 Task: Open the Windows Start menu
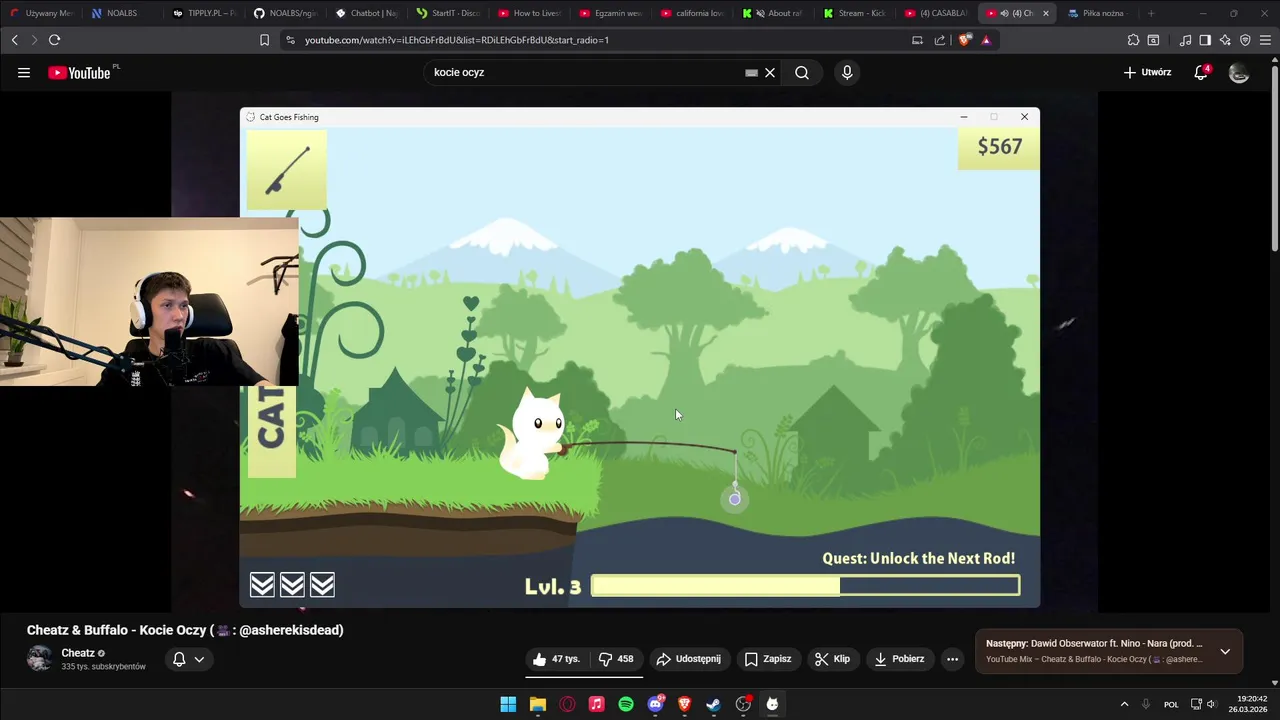pyautogui.click(x=508, y=704)
